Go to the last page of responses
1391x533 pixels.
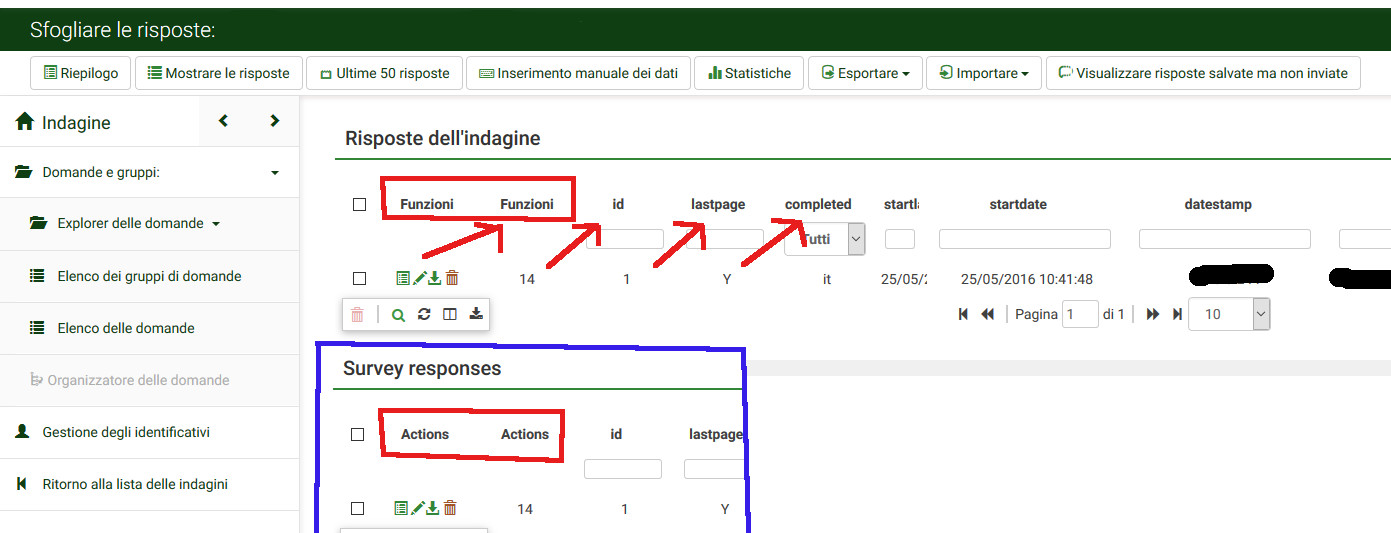(1177, 314)
